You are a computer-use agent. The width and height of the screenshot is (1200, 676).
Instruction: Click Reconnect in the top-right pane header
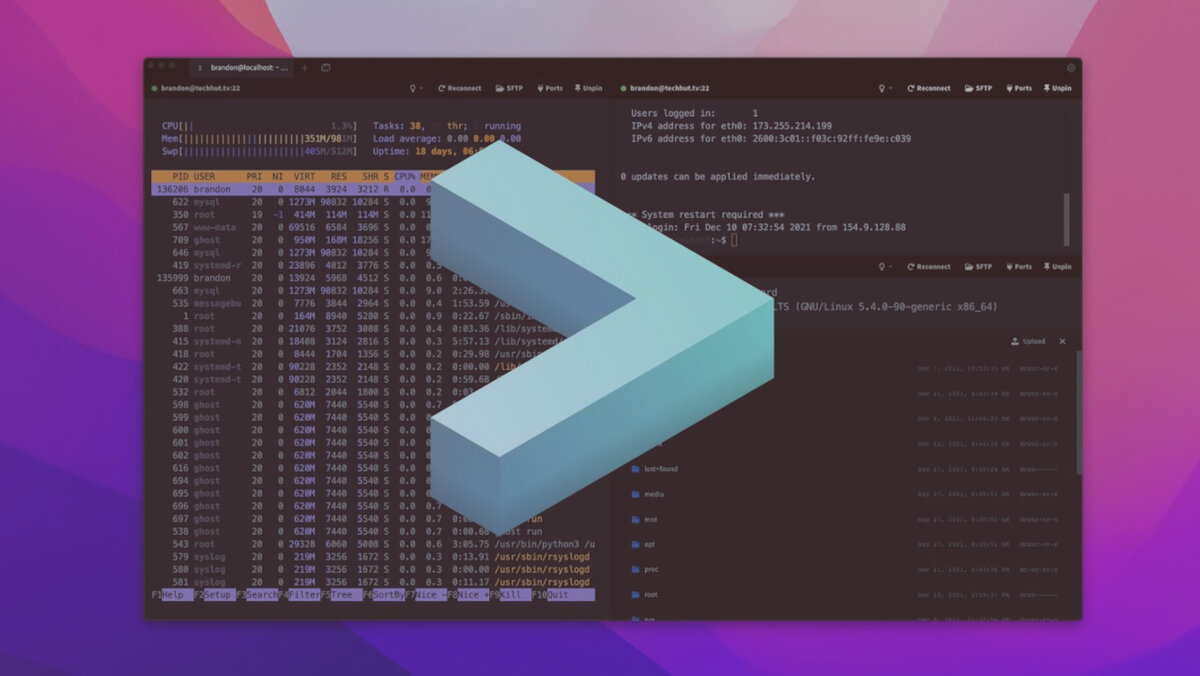coord(928,88)
